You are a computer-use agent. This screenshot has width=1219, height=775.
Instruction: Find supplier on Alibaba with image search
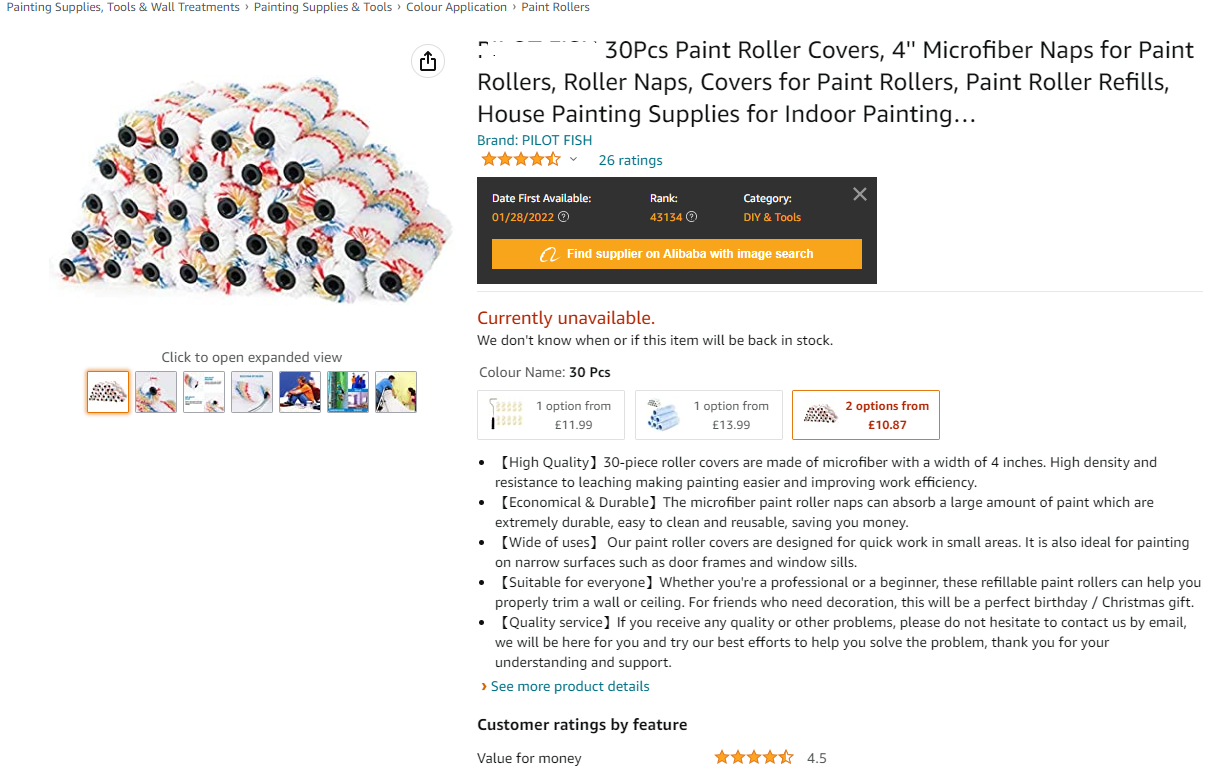677,254
